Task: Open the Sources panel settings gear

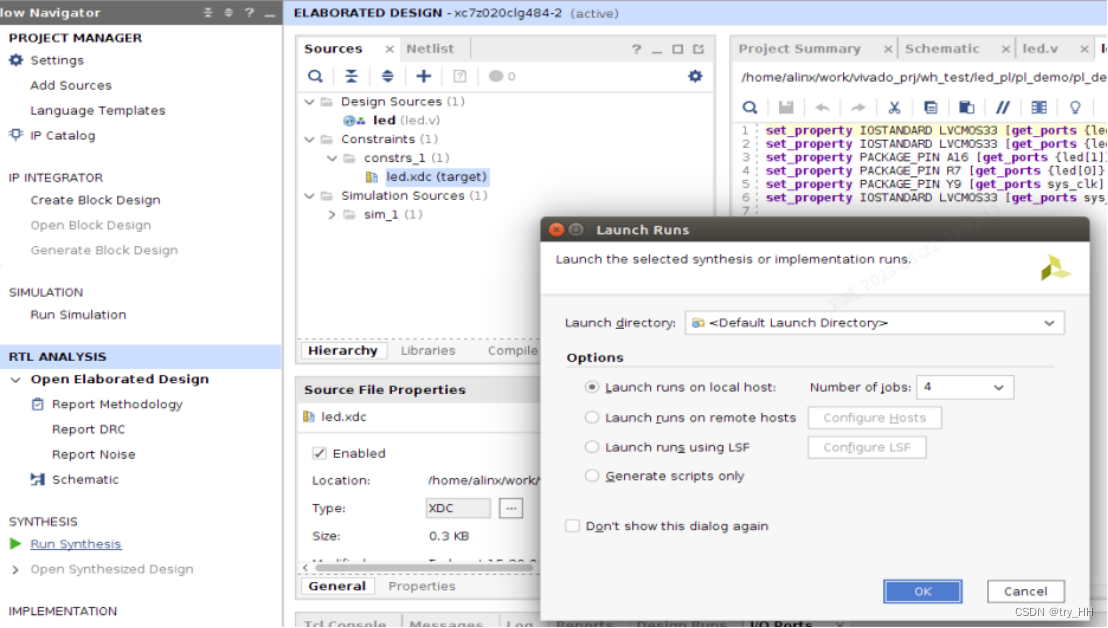Action: [x=695, y=76]
